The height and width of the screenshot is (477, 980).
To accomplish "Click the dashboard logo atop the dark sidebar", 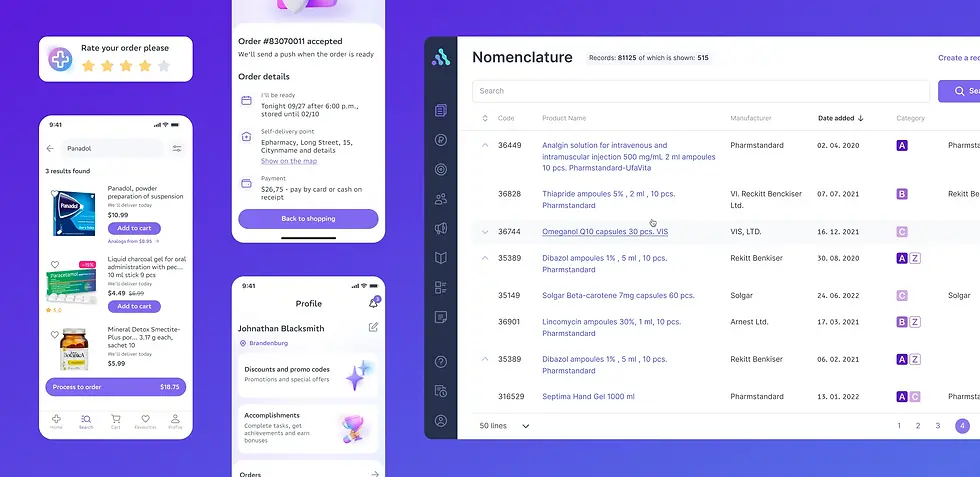I will point(441,57).
